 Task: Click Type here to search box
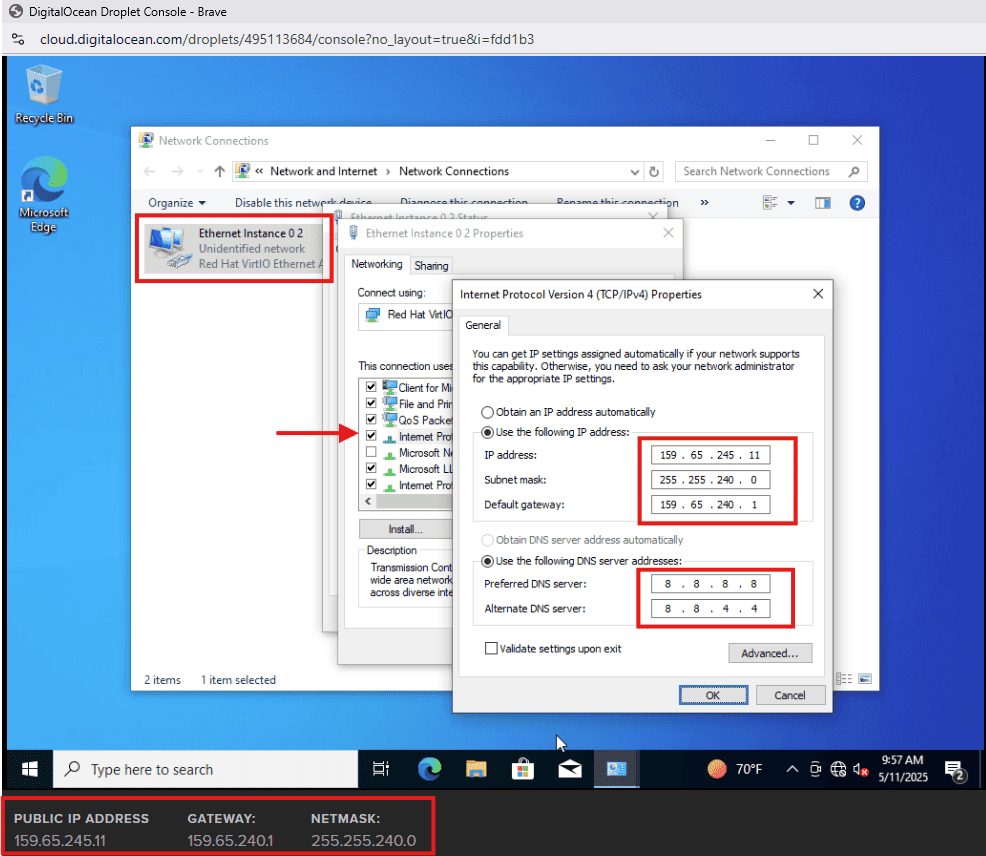206,769
